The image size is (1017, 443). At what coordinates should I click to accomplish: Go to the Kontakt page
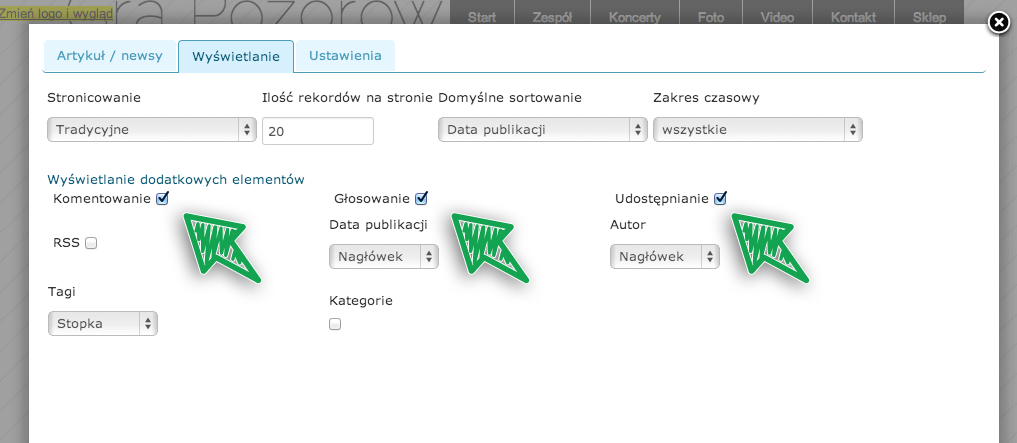coord(854,18)
